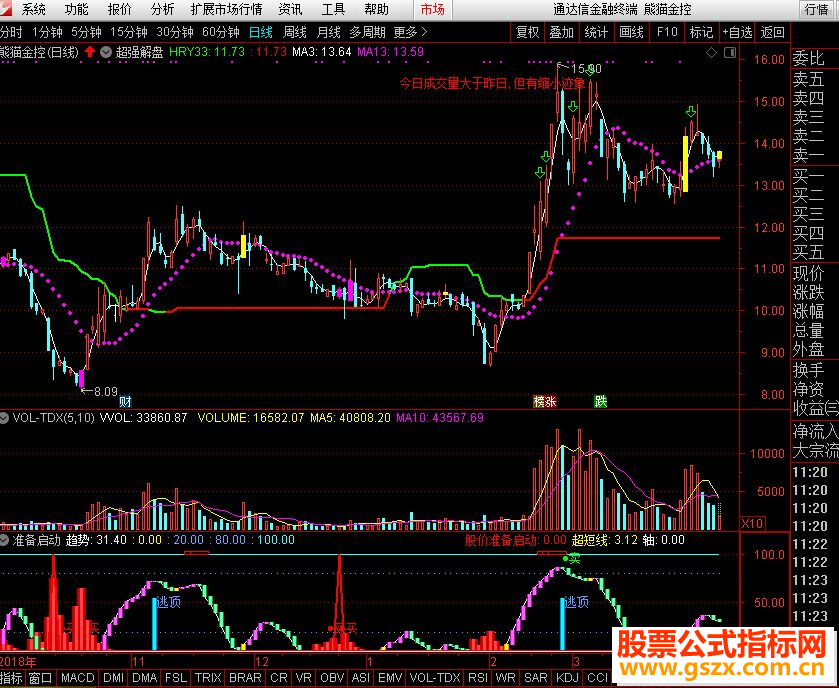
Task: Switch to the 5分钟 period
Action: point(86,33)
